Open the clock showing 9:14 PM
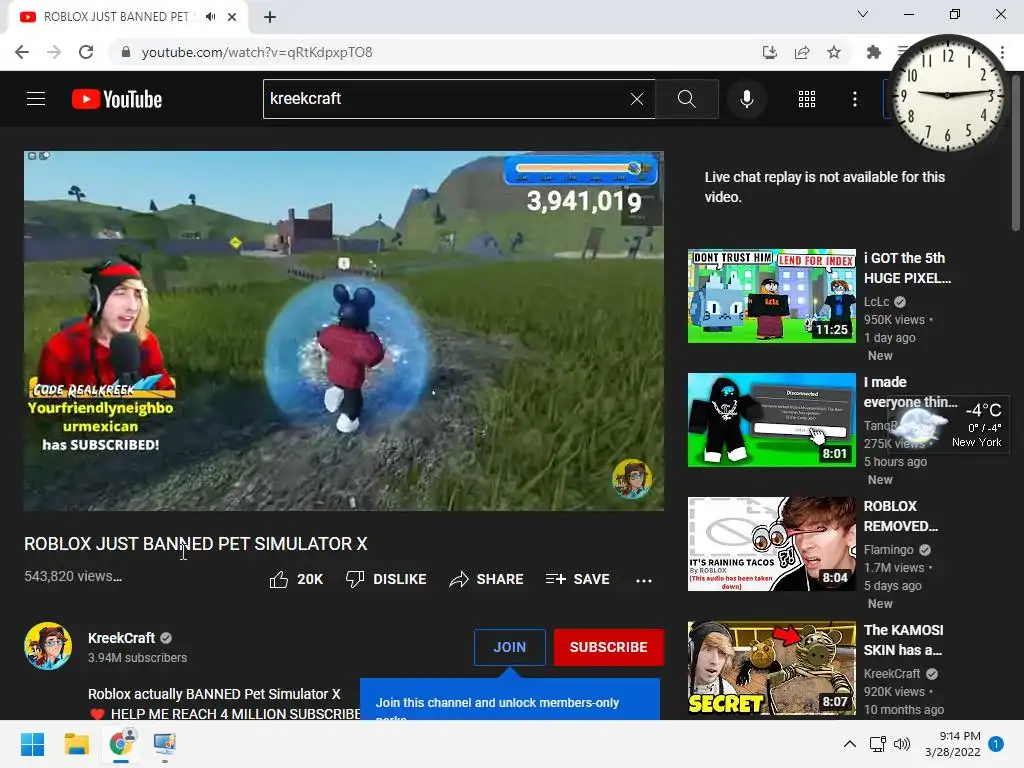The image size is (1024, 768). (x=953, y=744)
